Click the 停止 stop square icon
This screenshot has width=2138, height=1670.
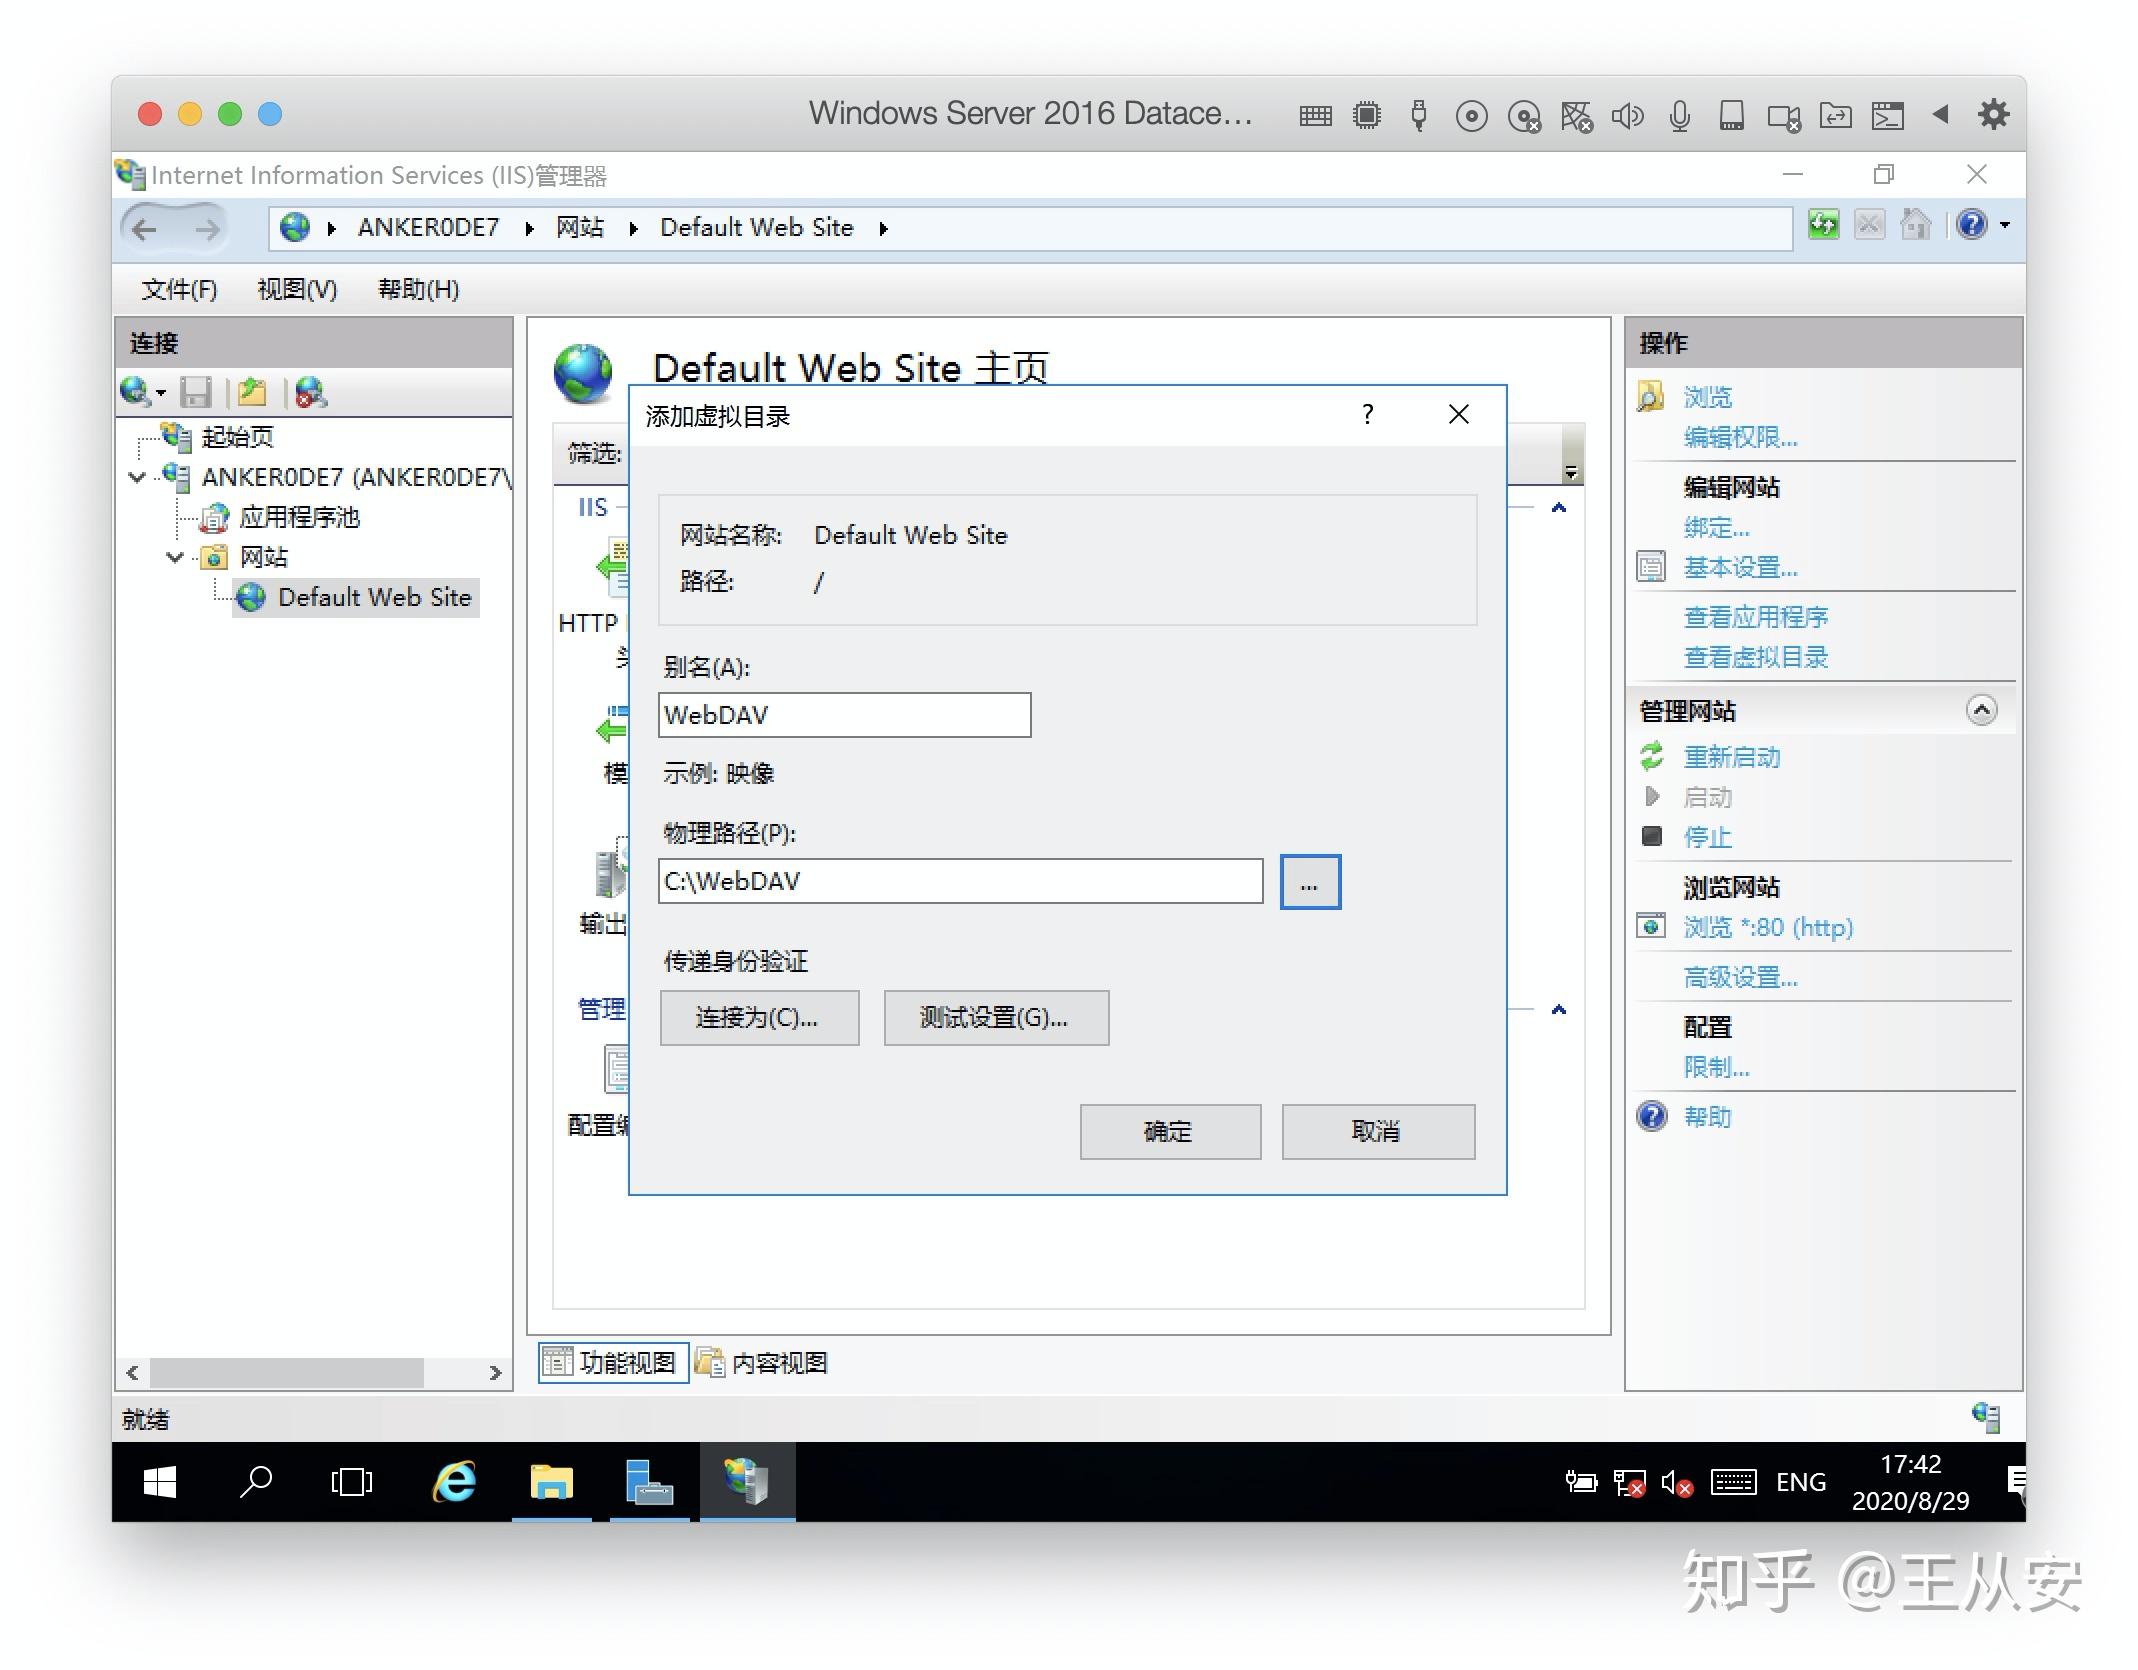[1651, 837]
